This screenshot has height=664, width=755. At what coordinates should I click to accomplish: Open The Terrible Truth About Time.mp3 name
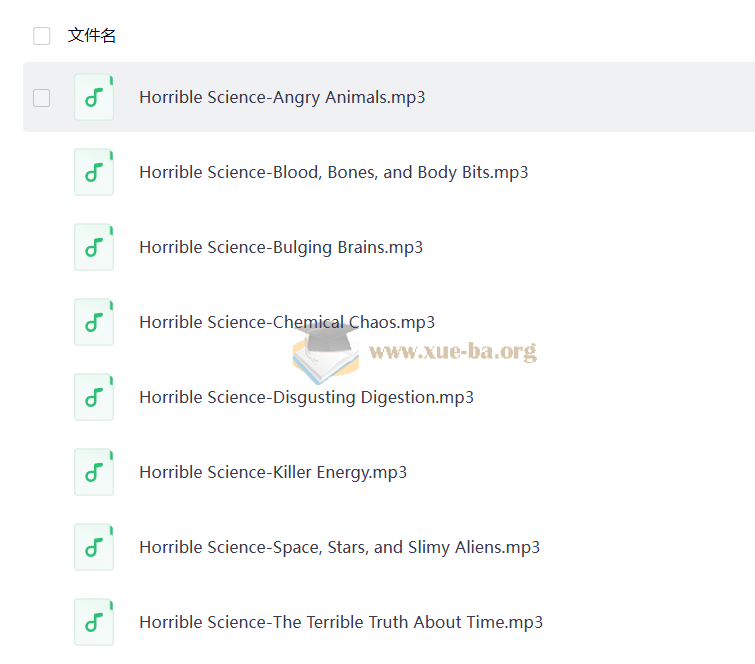pyautogui.click(x=340, y=622)
